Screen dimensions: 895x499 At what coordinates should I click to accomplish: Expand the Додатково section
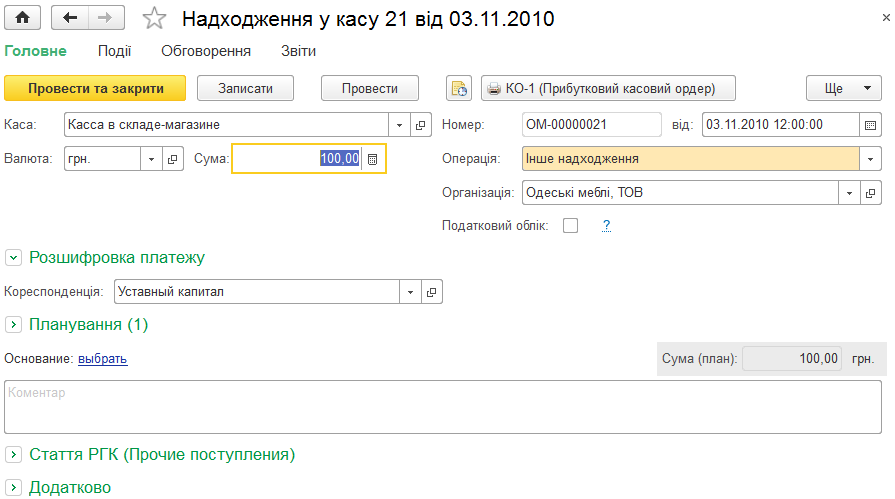pyautogui.click(x=13, y=488)
